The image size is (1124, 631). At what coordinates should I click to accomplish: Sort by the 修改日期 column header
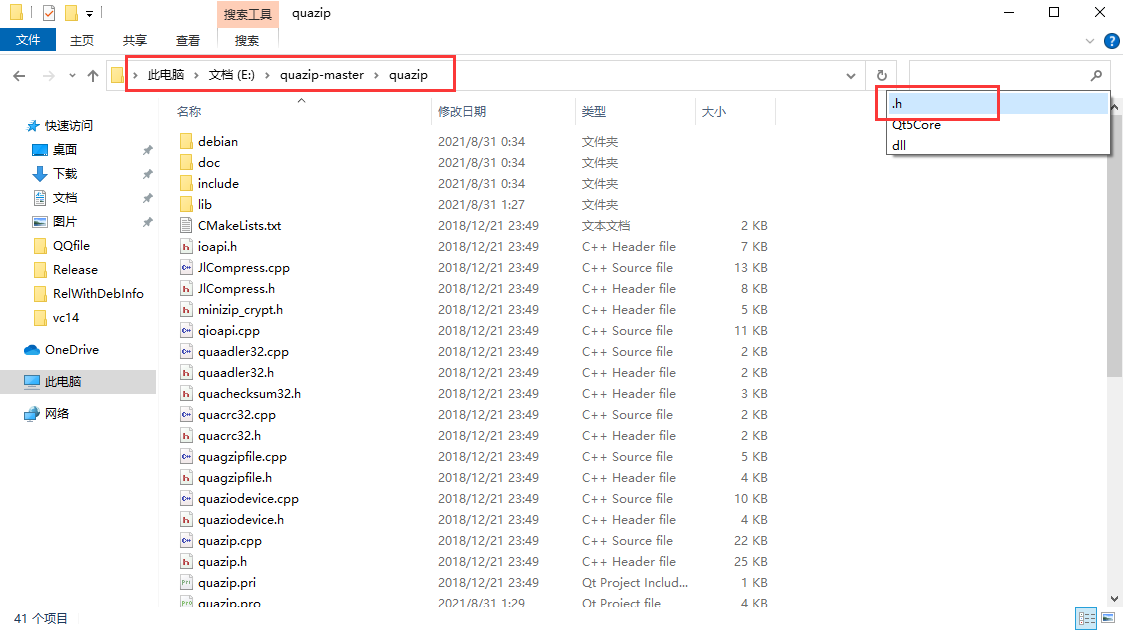point(462,112)
